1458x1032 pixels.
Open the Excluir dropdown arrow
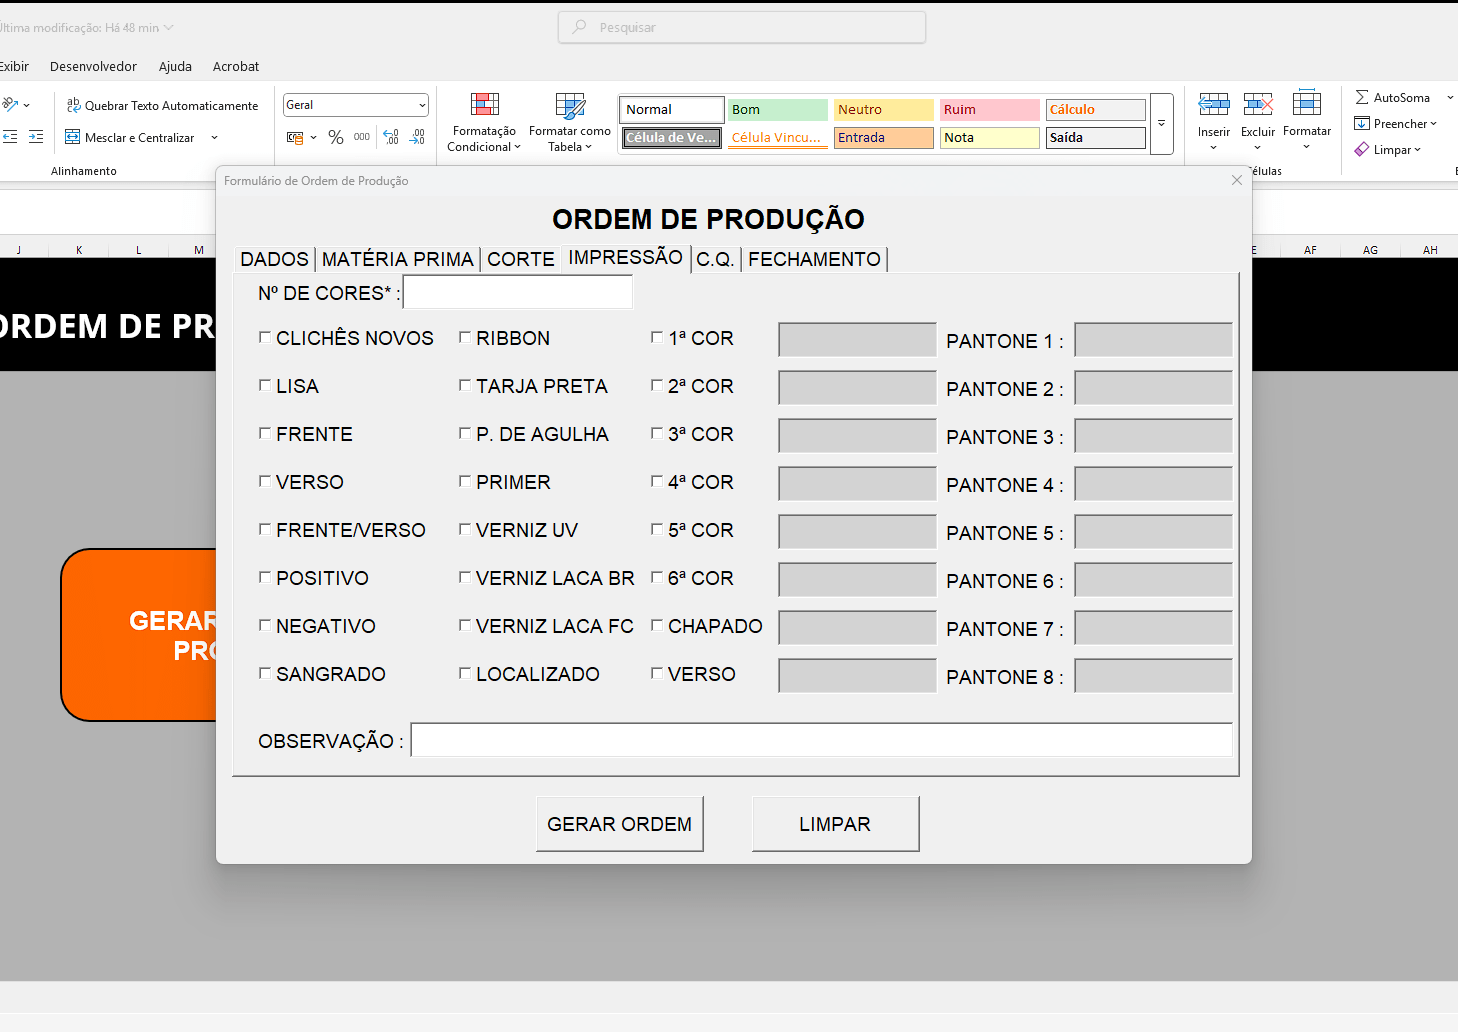coord(1258,148)
